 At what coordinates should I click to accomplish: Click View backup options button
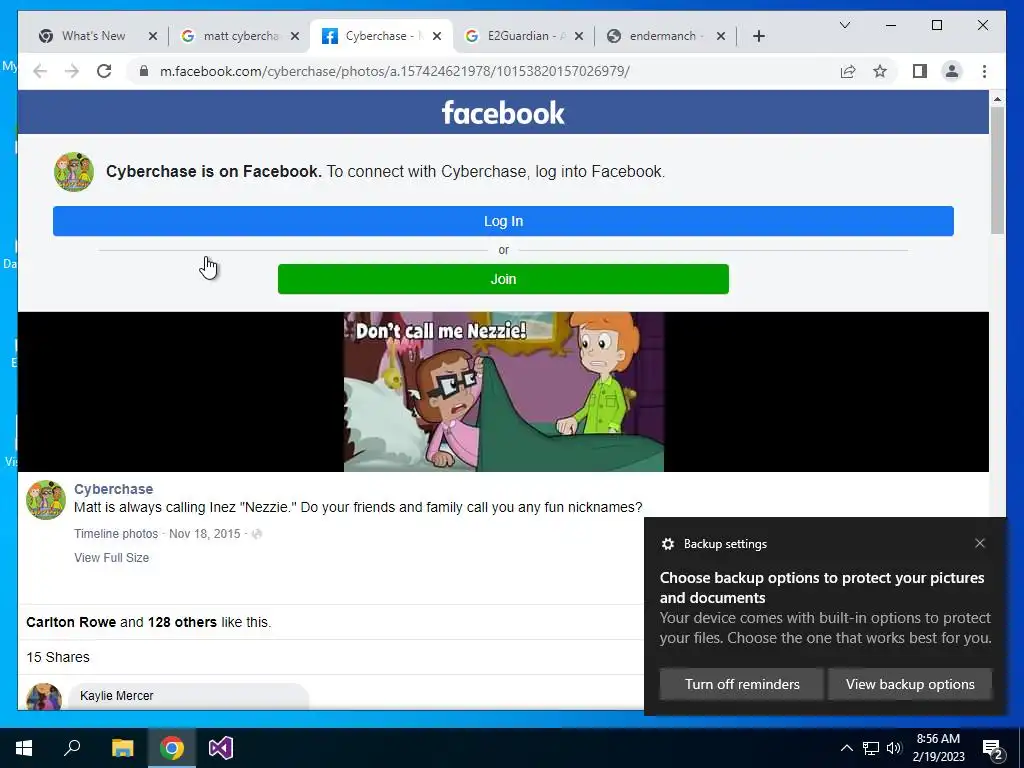(910, 684)
